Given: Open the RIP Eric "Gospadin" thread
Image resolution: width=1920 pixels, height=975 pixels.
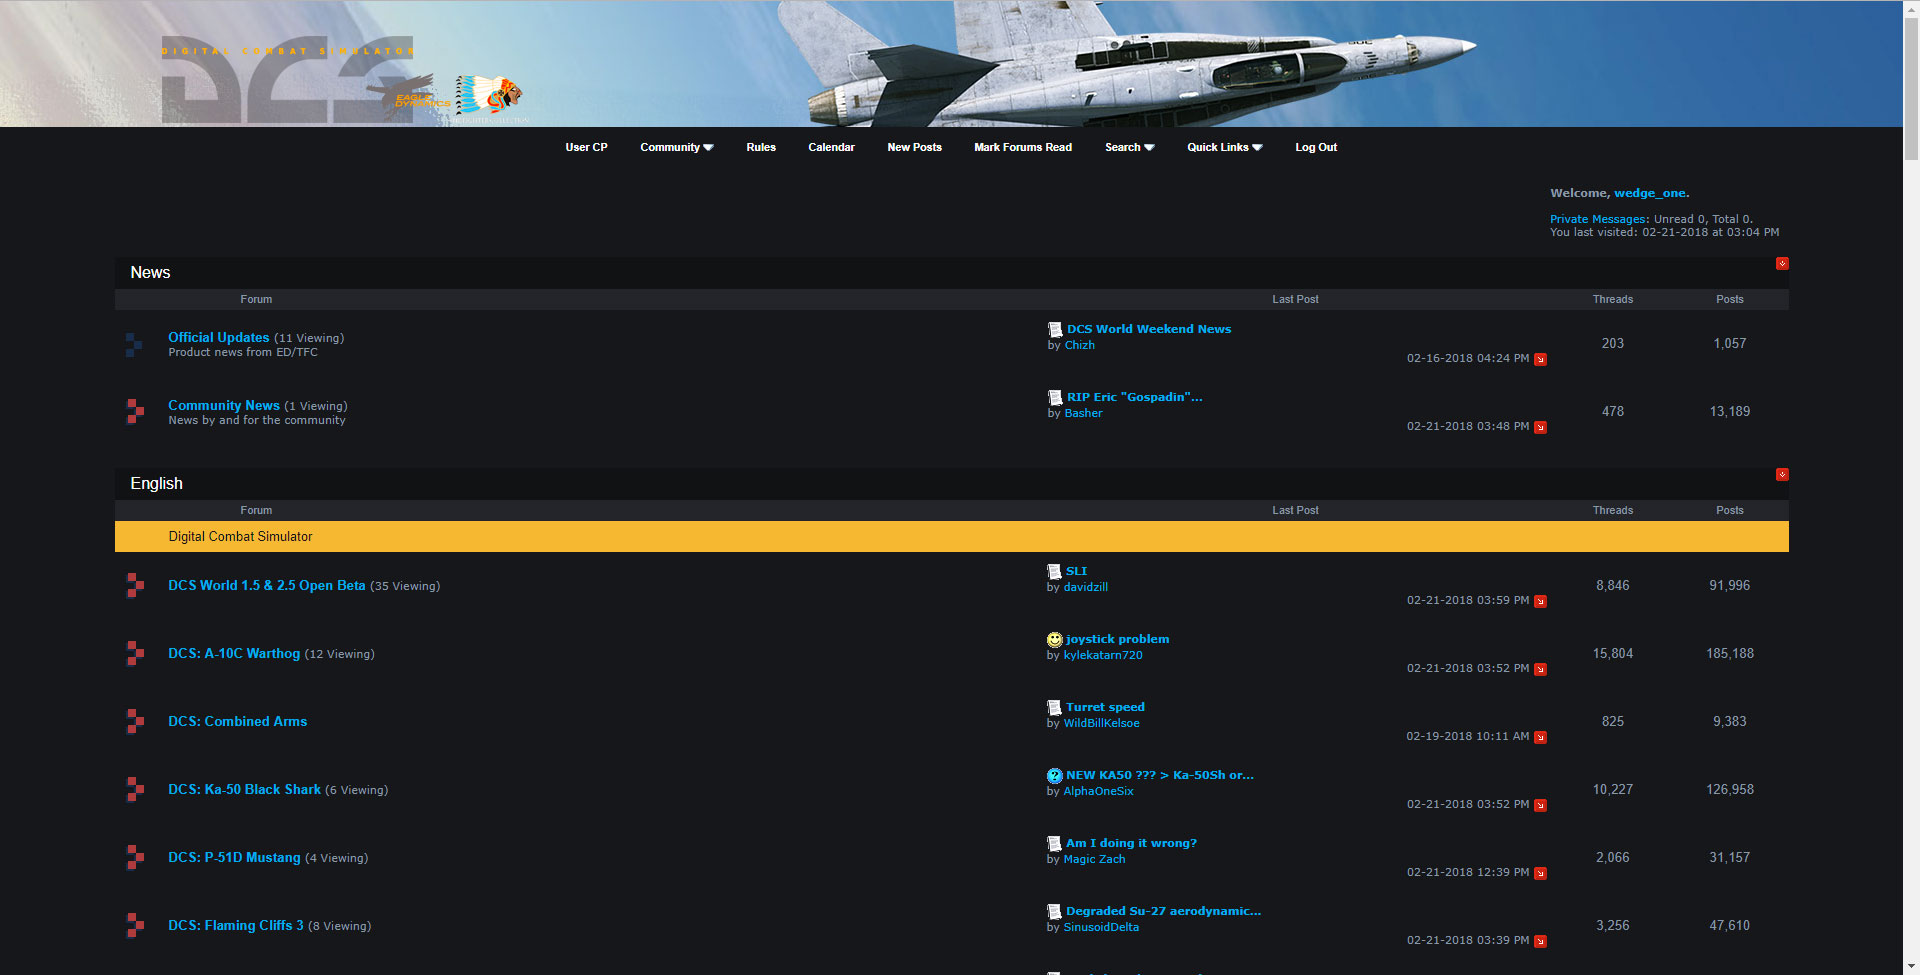Looking at the screenshot, I should pos(1135,397).
